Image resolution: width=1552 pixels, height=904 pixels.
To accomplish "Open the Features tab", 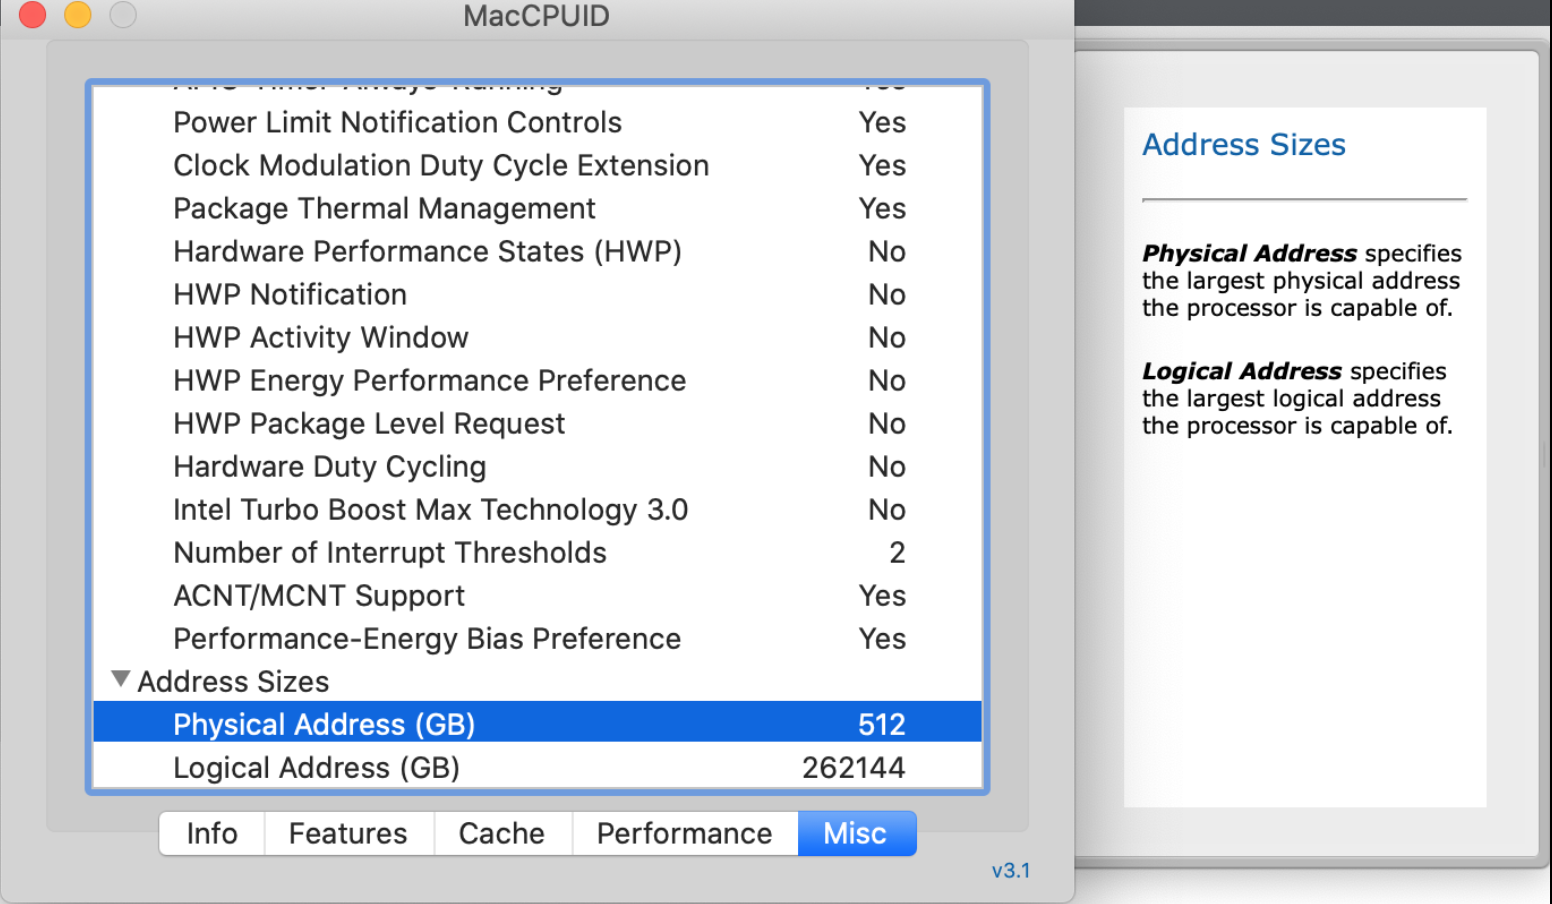I will (348, 833).
